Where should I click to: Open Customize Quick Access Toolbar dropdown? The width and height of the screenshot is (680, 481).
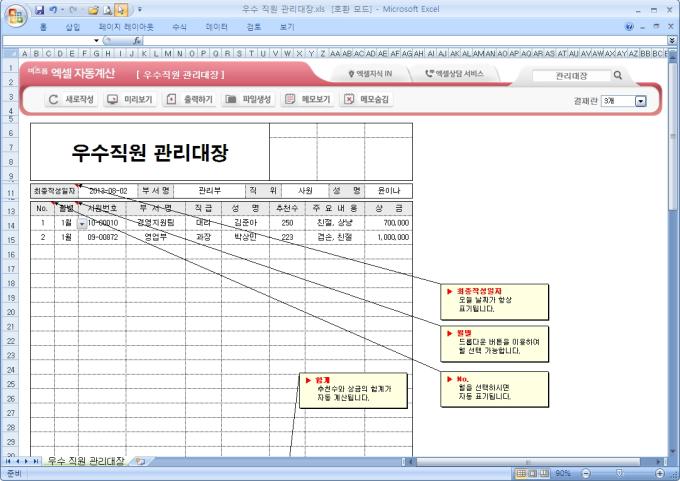point(140,9)
